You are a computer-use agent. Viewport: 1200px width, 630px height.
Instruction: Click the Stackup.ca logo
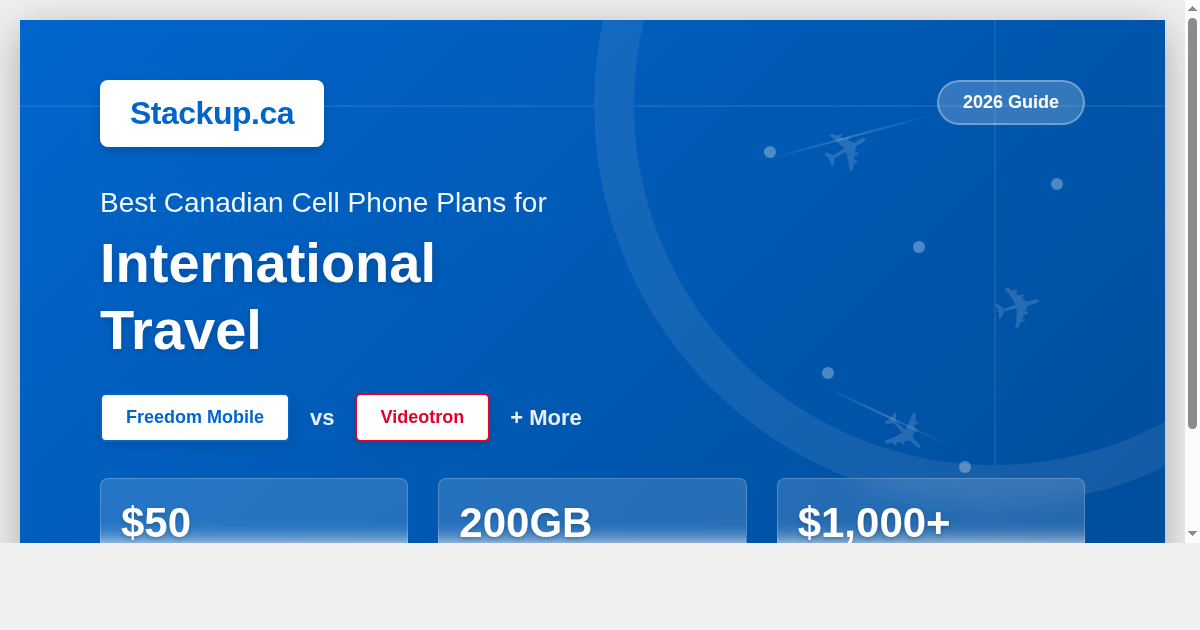point(212,113)
